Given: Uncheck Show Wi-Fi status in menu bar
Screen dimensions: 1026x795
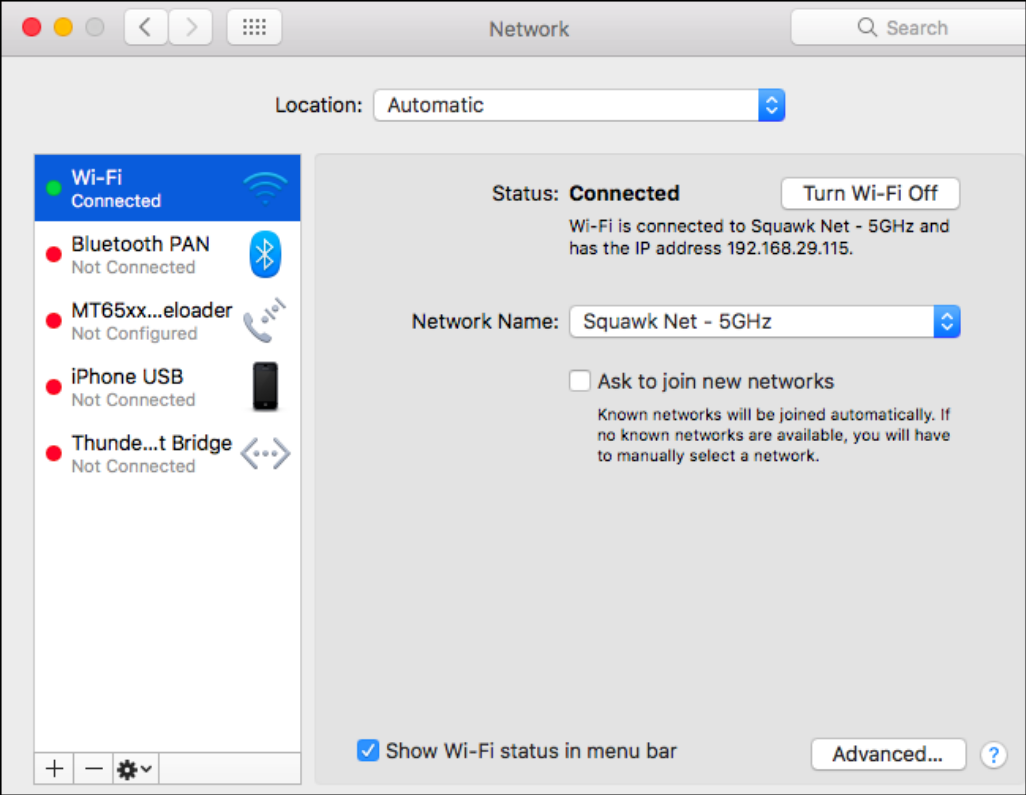Looking at the screenshot, I should [x=368, y=750].
